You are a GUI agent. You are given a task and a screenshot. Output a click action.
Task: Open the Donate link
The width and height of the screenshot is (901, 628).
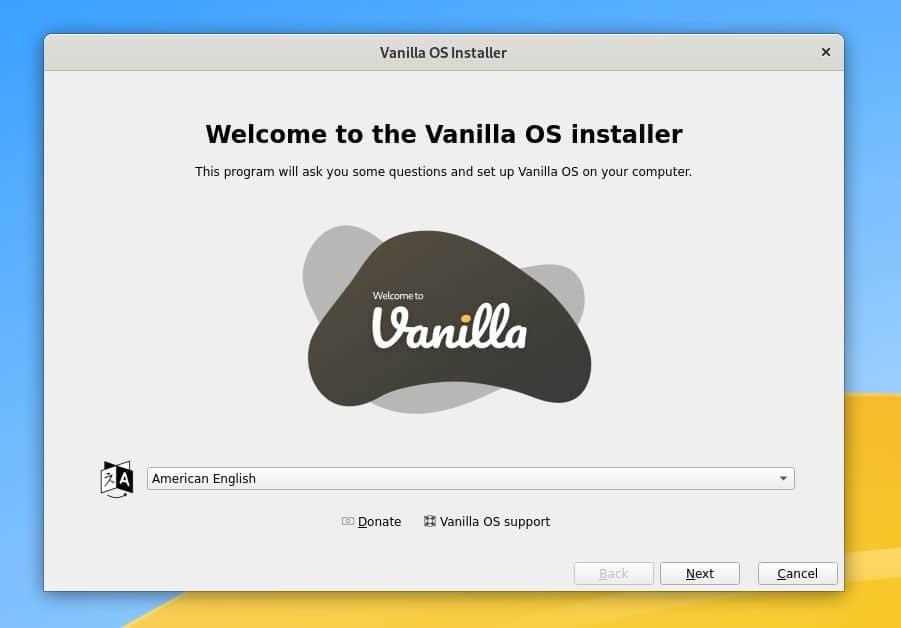pyautogui.click(x=379, y=522)
